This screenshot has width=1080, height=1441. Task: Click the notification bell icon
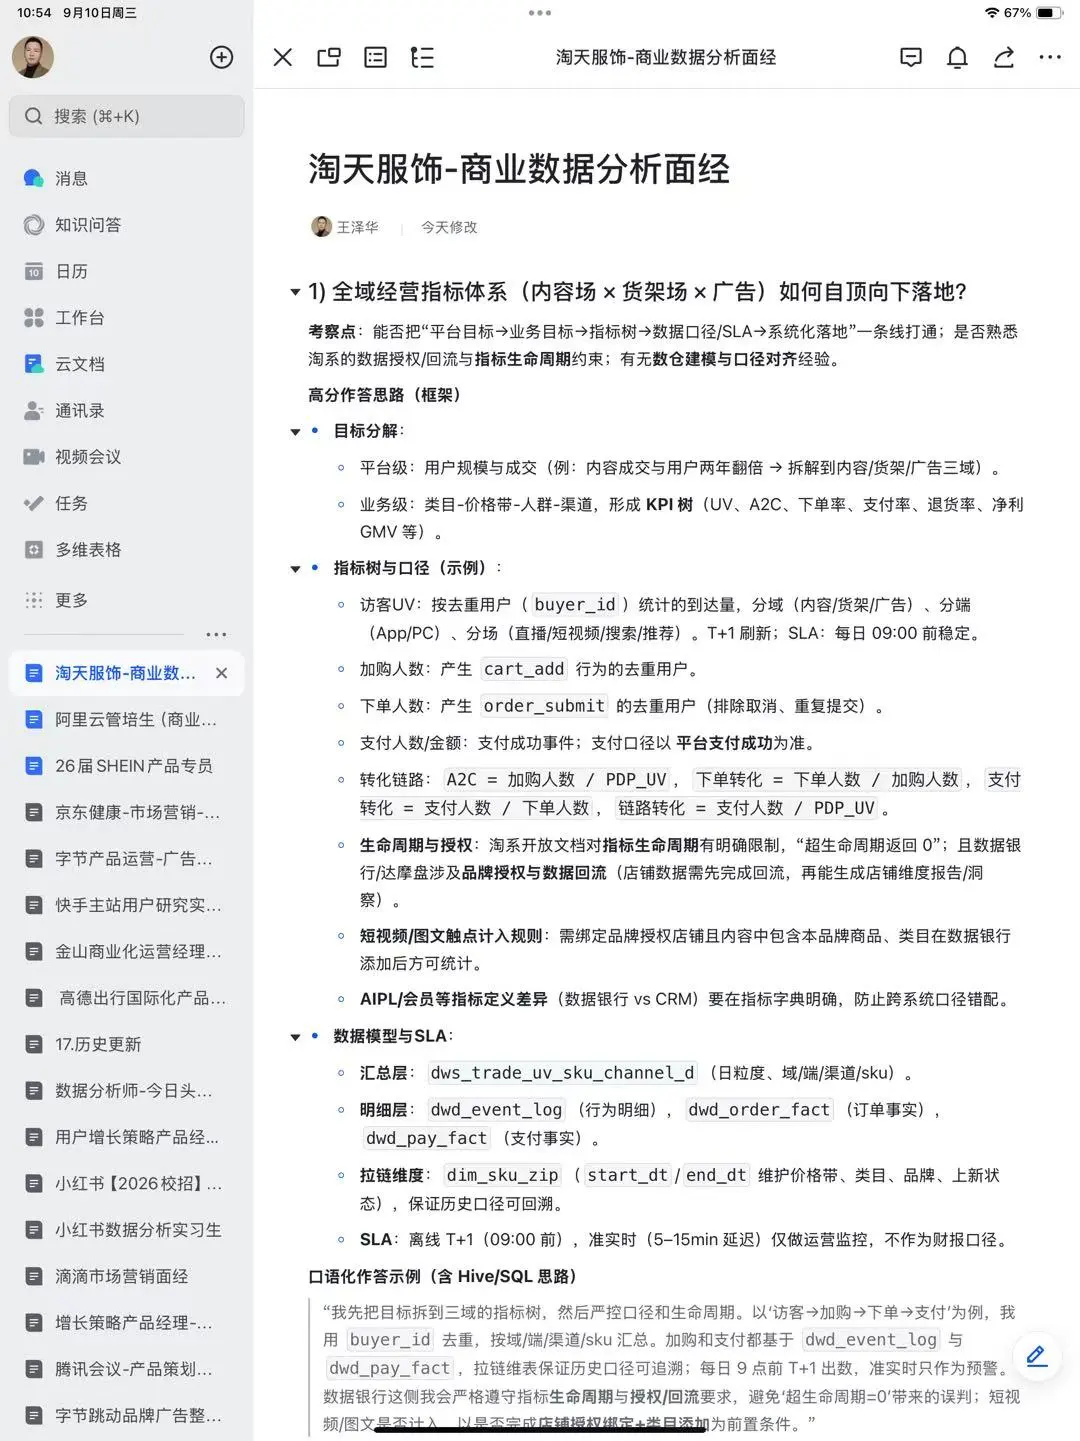click(x=957, y=57)
